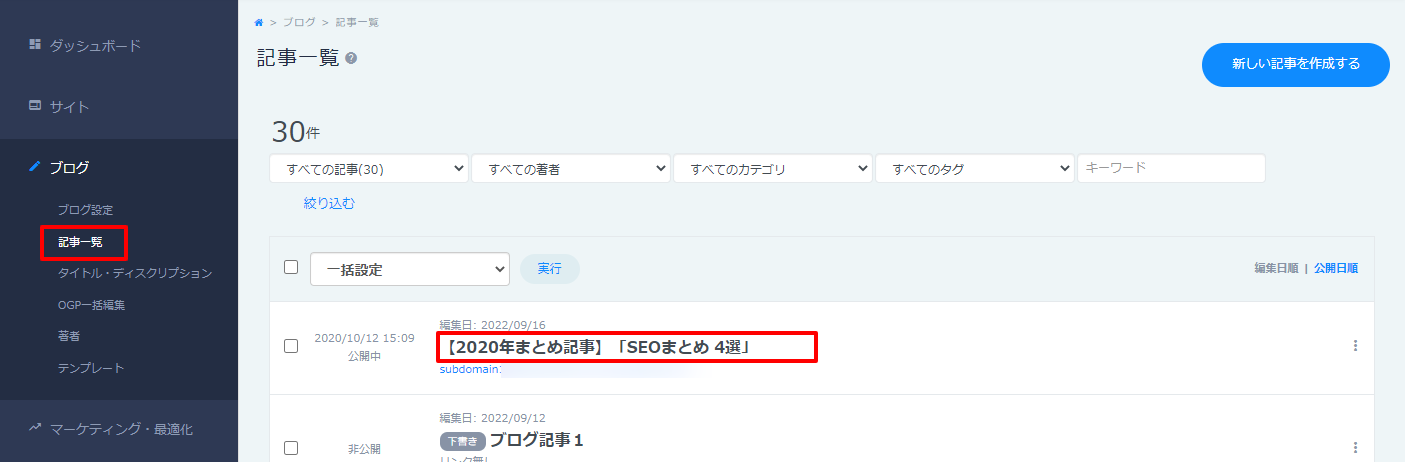Open OGP一括編集 submenu item
Image resolution: width=1405 pixels, height=462 pixels.
91,304
